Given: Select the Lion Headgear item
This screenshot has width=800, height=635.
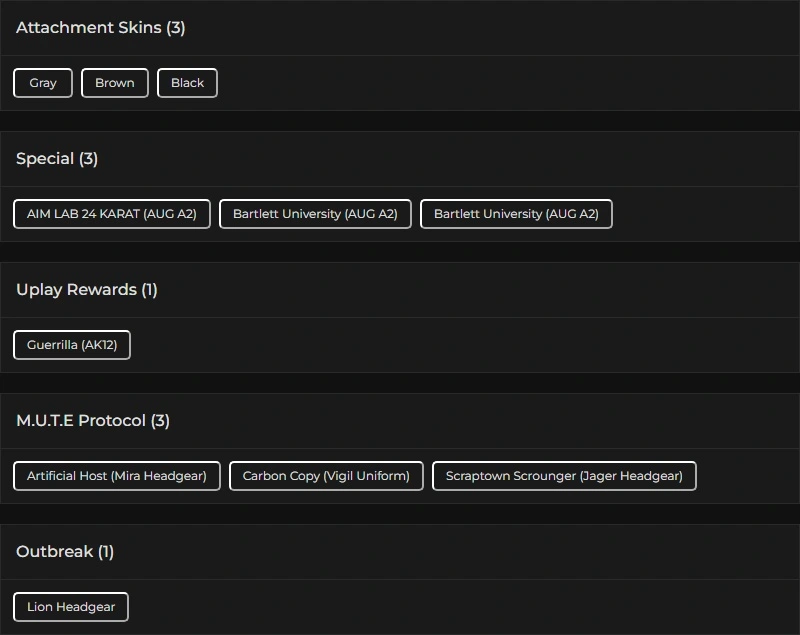Looking at the screenshot, I should pos(71,607).
